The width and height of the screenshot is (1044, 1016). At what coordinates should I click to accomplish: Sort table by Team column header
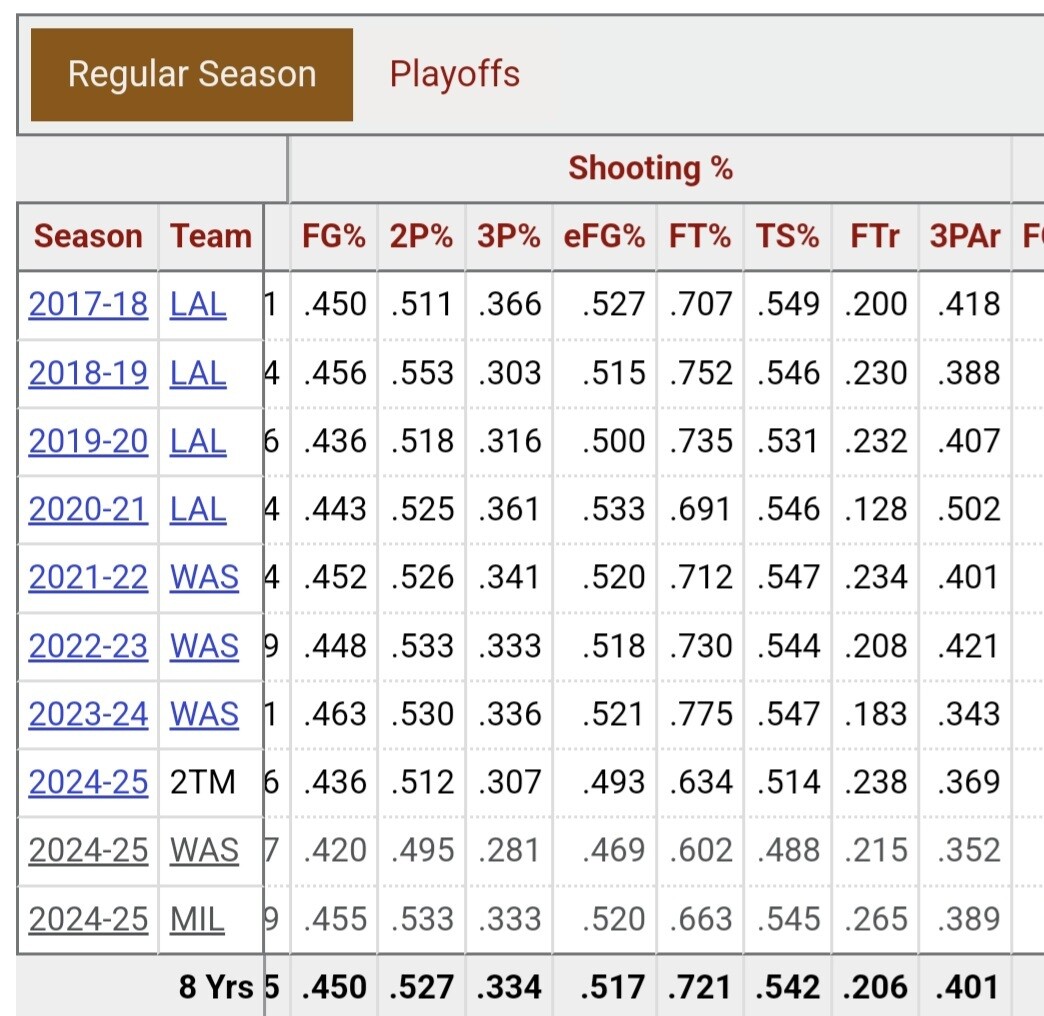coord(210,237)
